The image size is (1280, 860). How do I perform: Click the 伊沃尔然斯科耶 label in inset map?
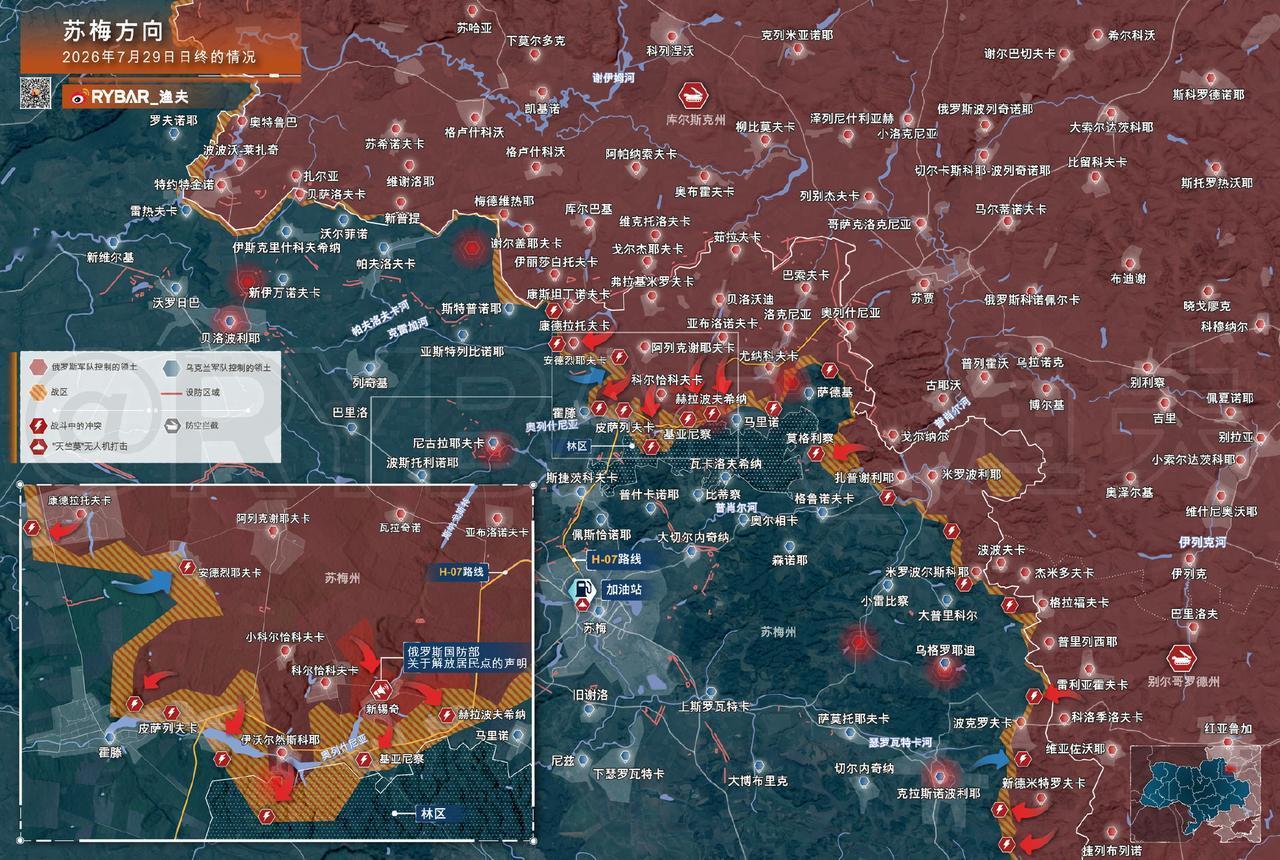pyautogui.click(x=281, y=740)
